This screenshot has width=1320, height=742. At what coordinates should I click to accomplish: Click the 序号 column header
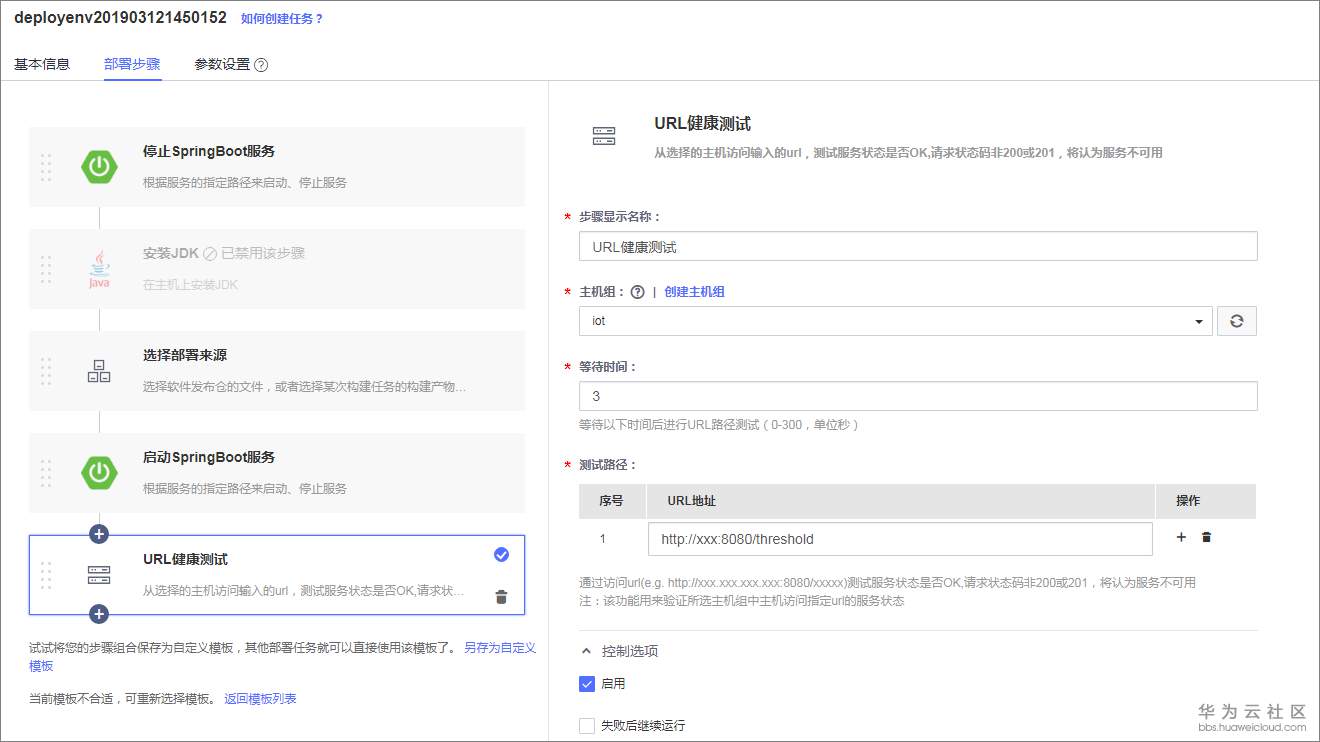tap(611, 501)
